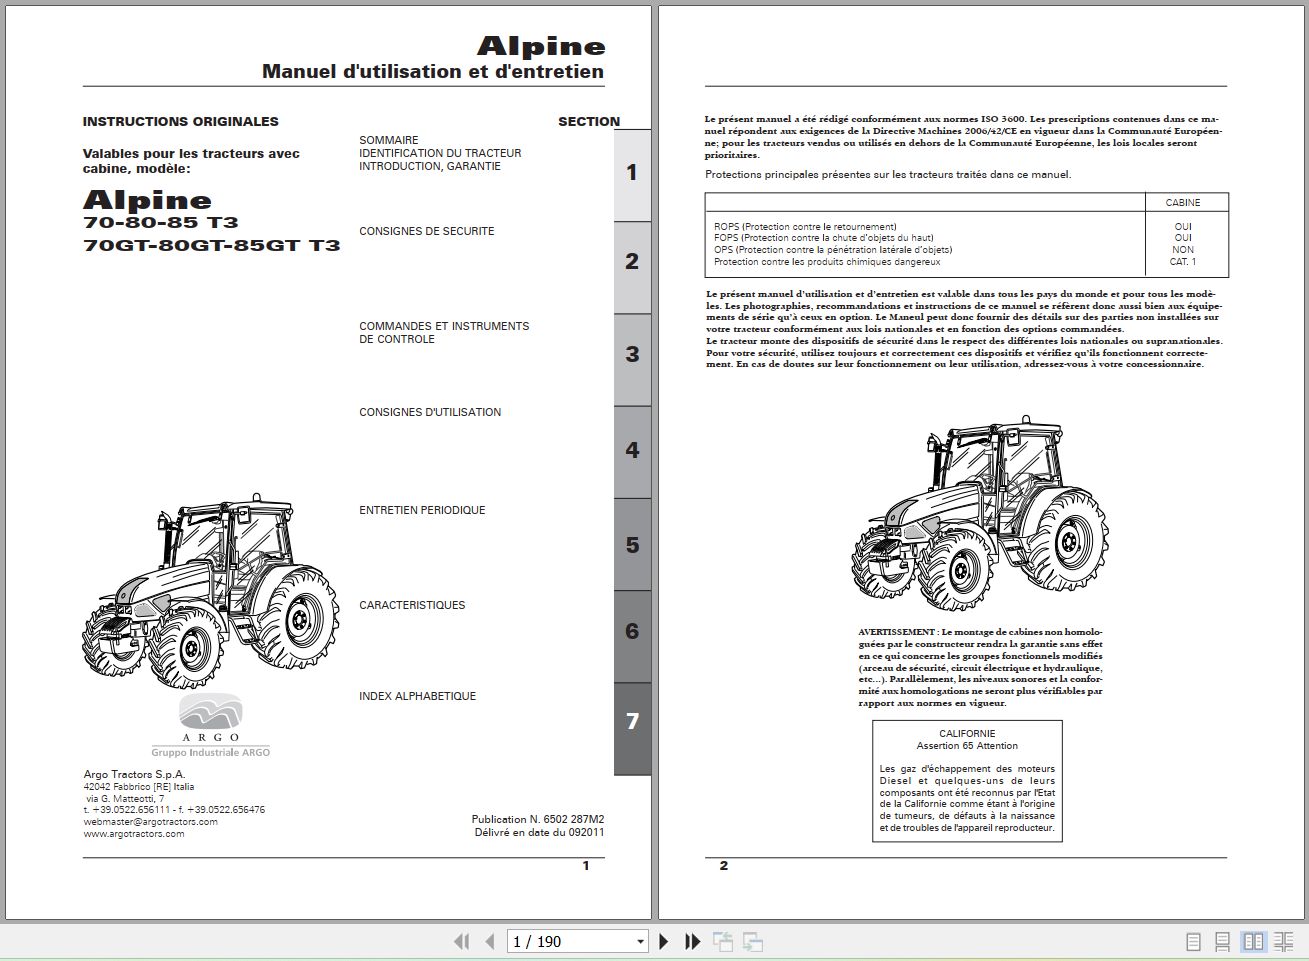Click IDENTIFICATION DU TRACTEUR text
The width and height of the screenshot is (1309, 961).
click(x=440, y=153)
